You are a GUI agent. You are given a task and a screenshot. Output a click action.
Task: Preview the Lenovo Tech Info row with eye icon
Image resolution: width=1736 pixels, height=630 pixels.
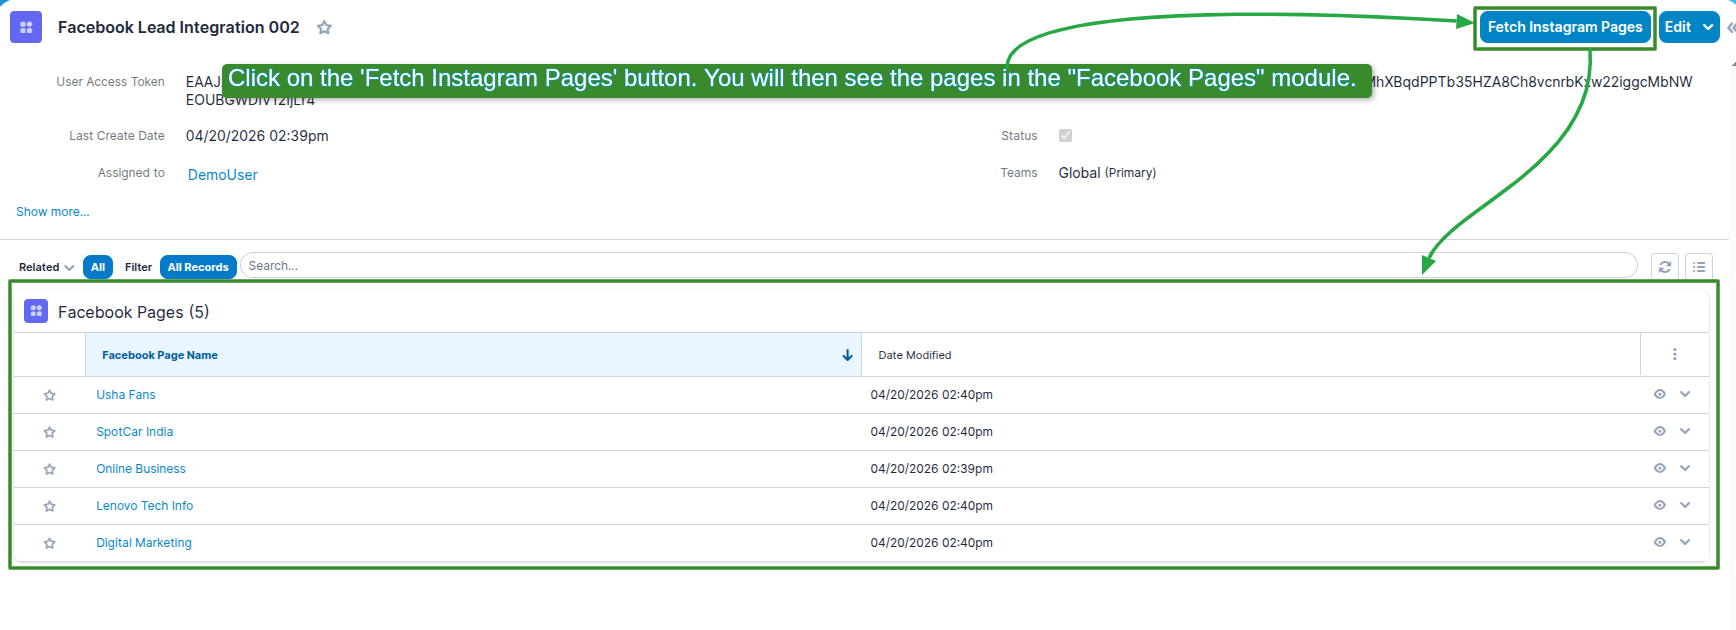pos(1660,505)
